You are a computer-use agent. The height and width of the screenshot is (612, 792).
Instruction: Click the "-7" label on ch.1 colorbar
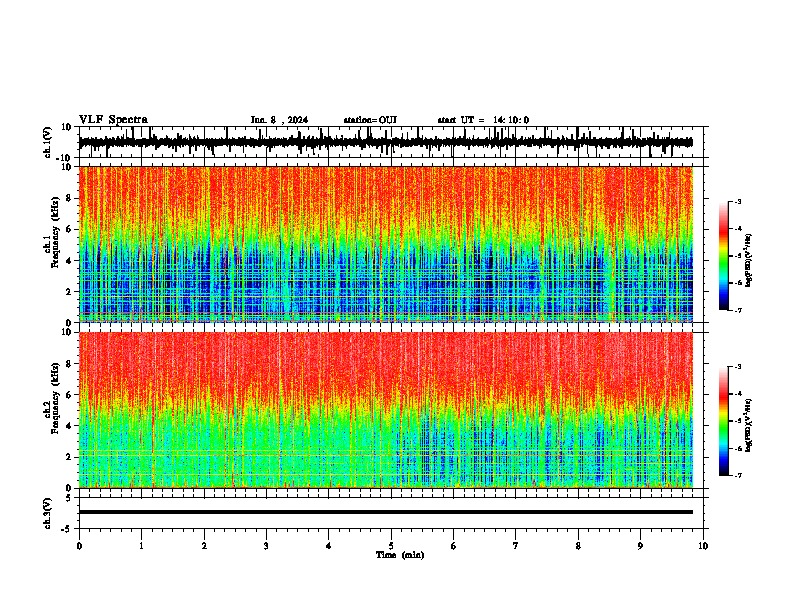click(x=738, y=310)
